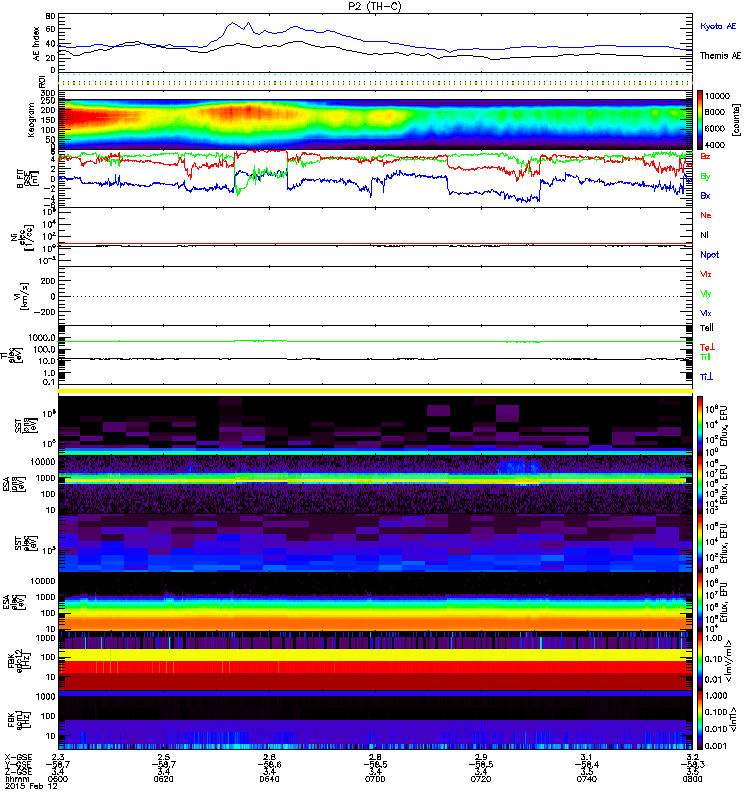Click the Vi [km/s] axis label
The image size is (750, 800).
19,296
